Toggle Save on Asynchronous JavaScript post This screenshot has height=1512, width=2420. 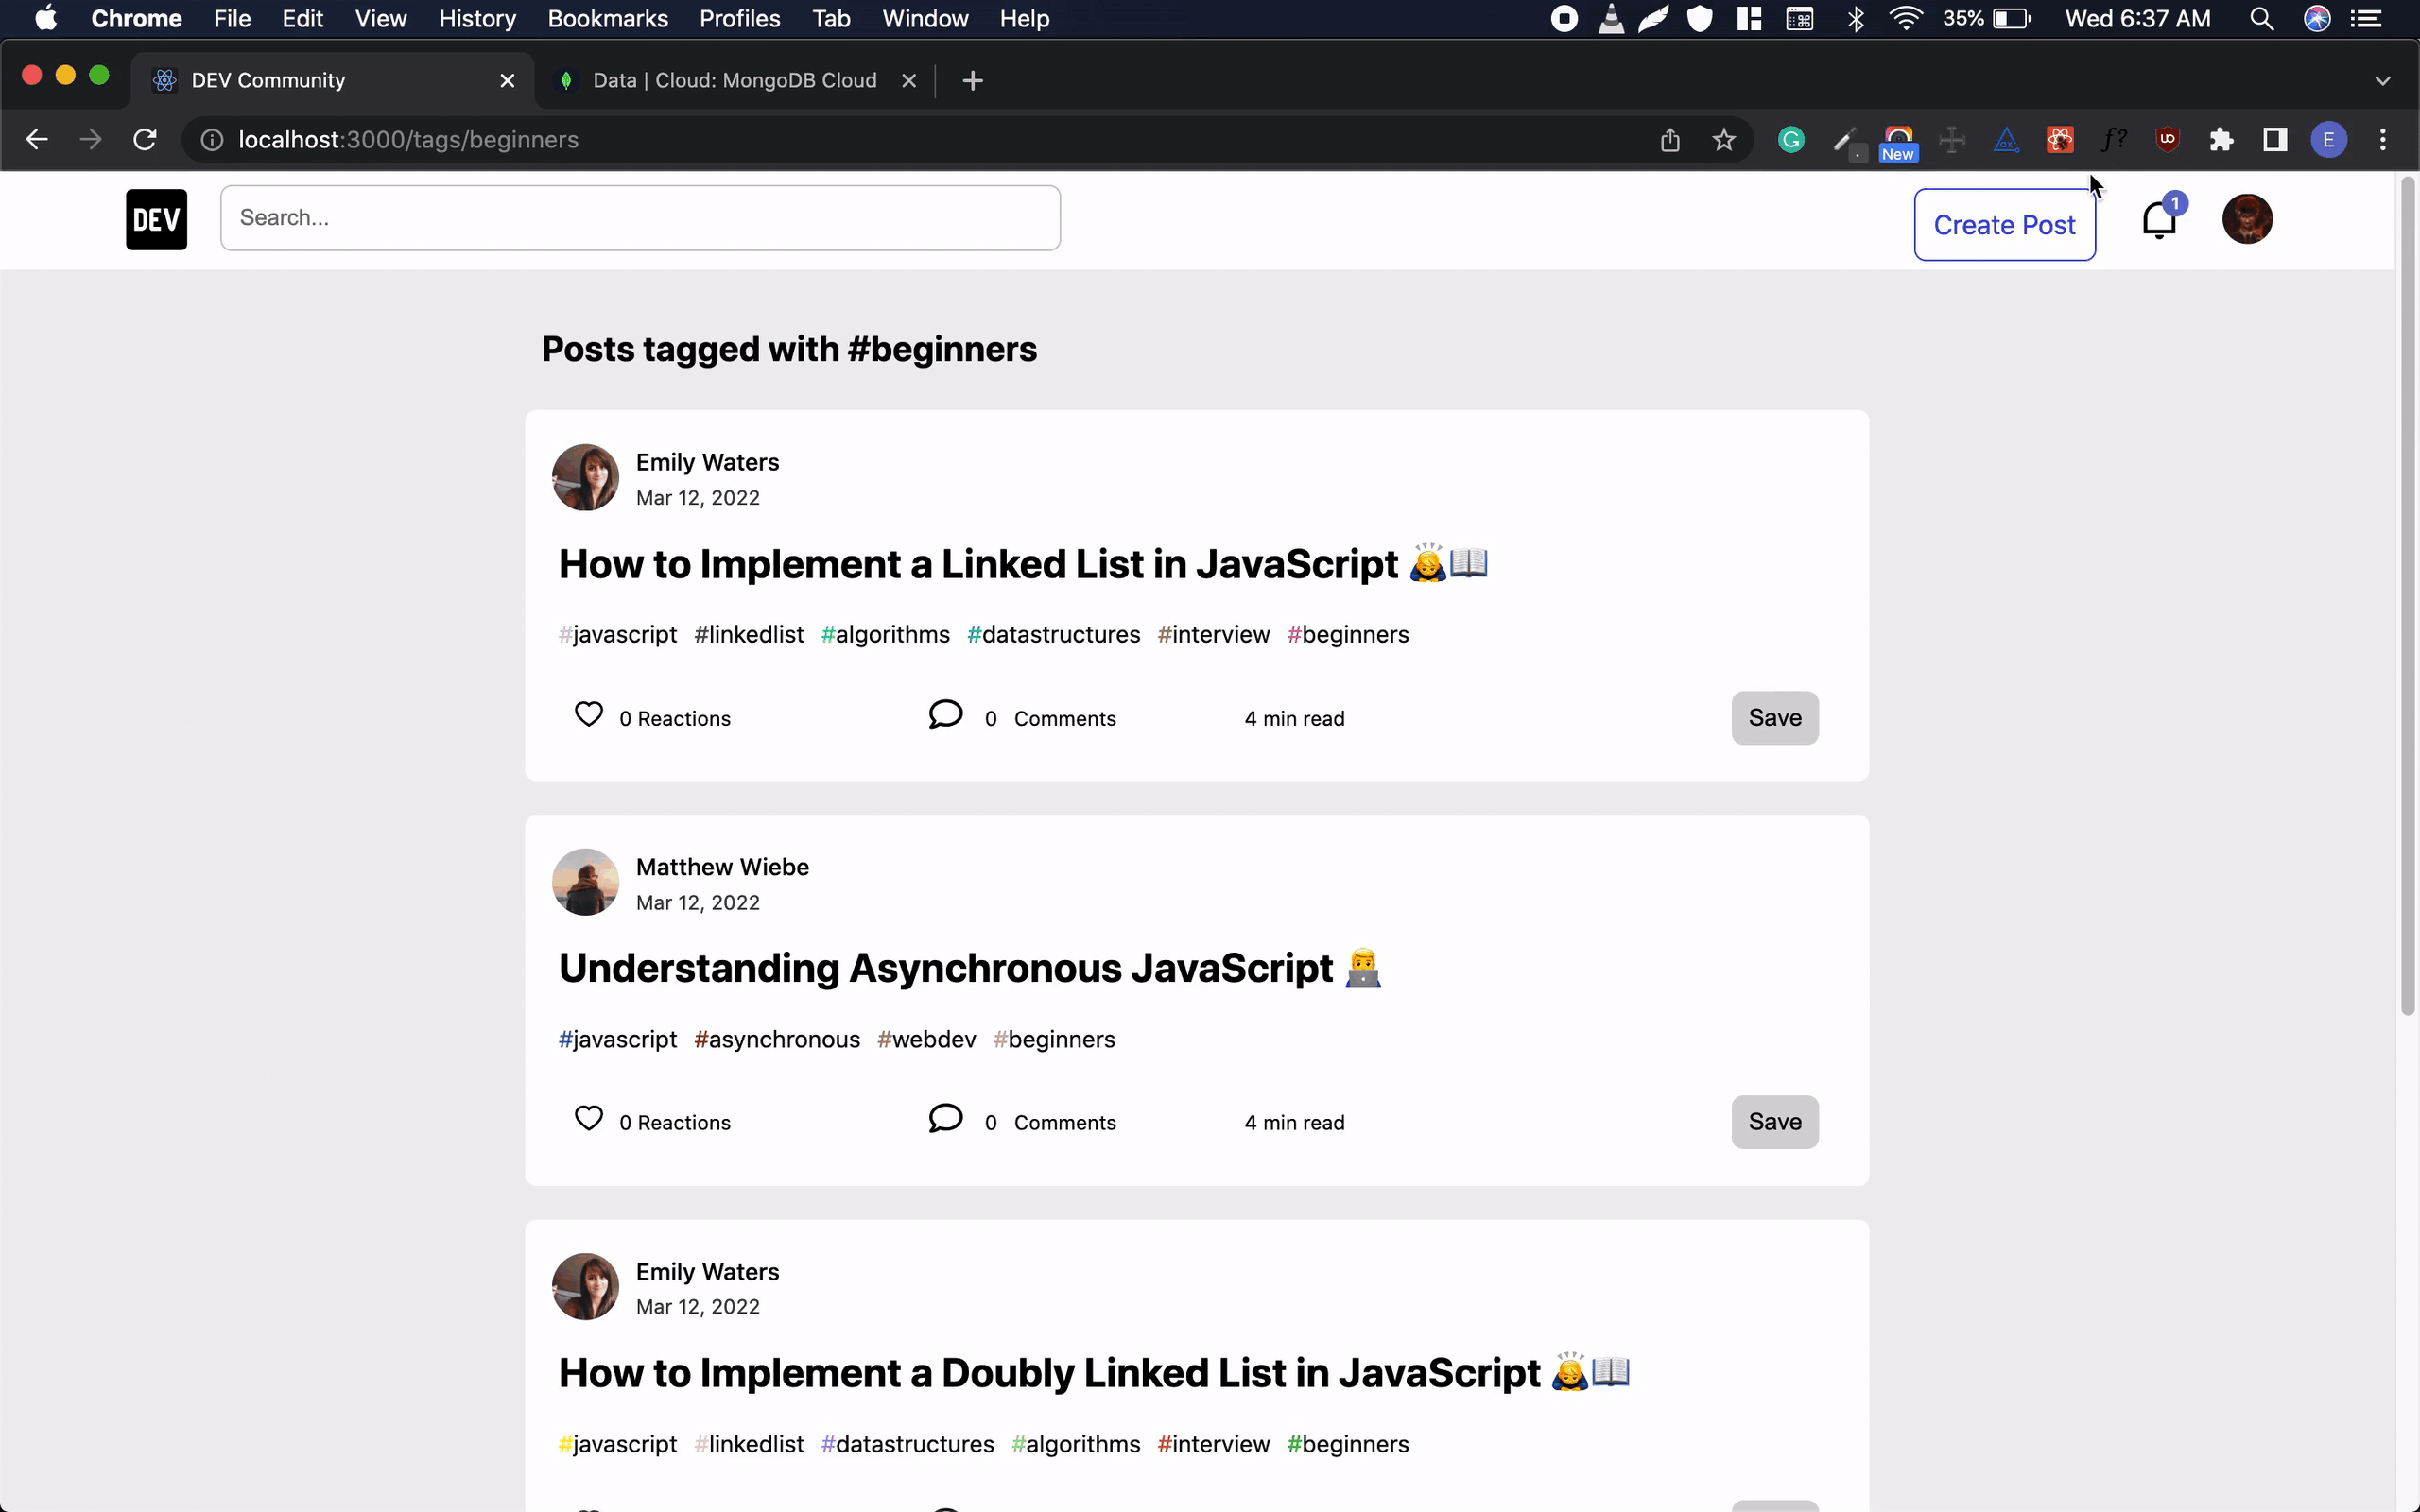pyautogui.click(x=1774, y=1122)
